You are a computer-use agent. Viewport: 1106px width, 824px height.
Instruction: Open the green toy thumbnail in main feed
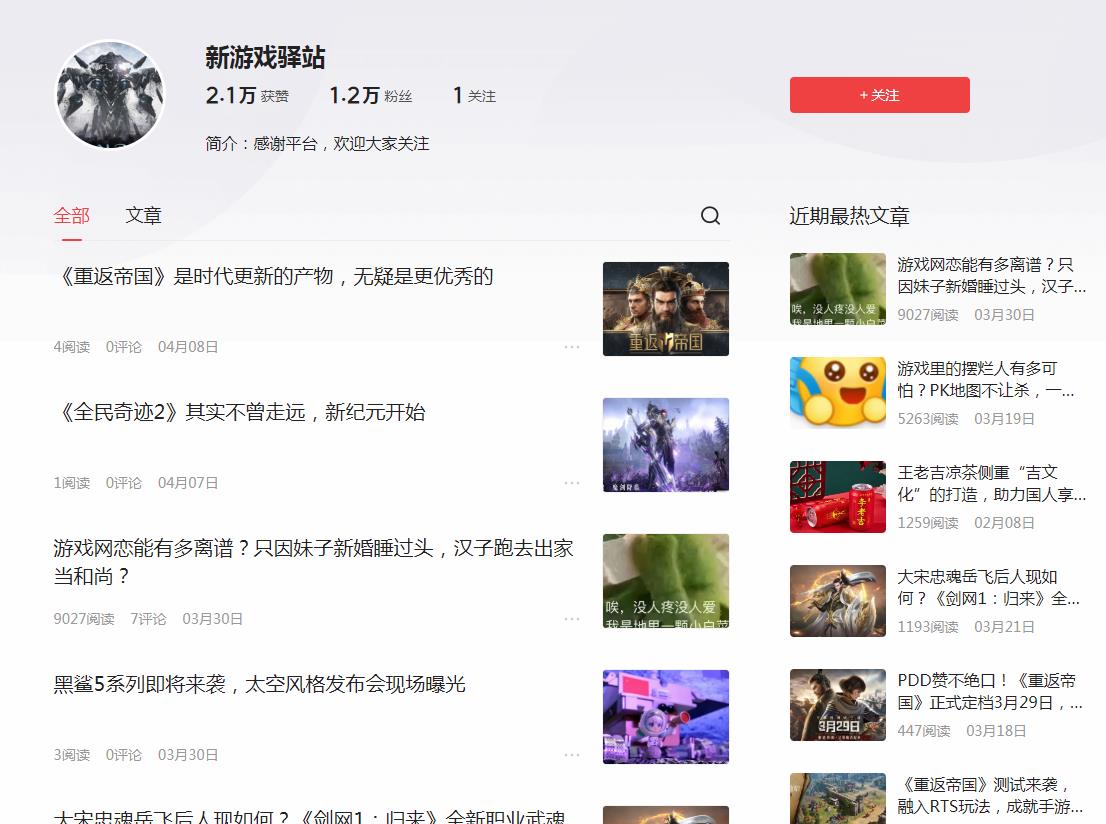tap(666, 581)
